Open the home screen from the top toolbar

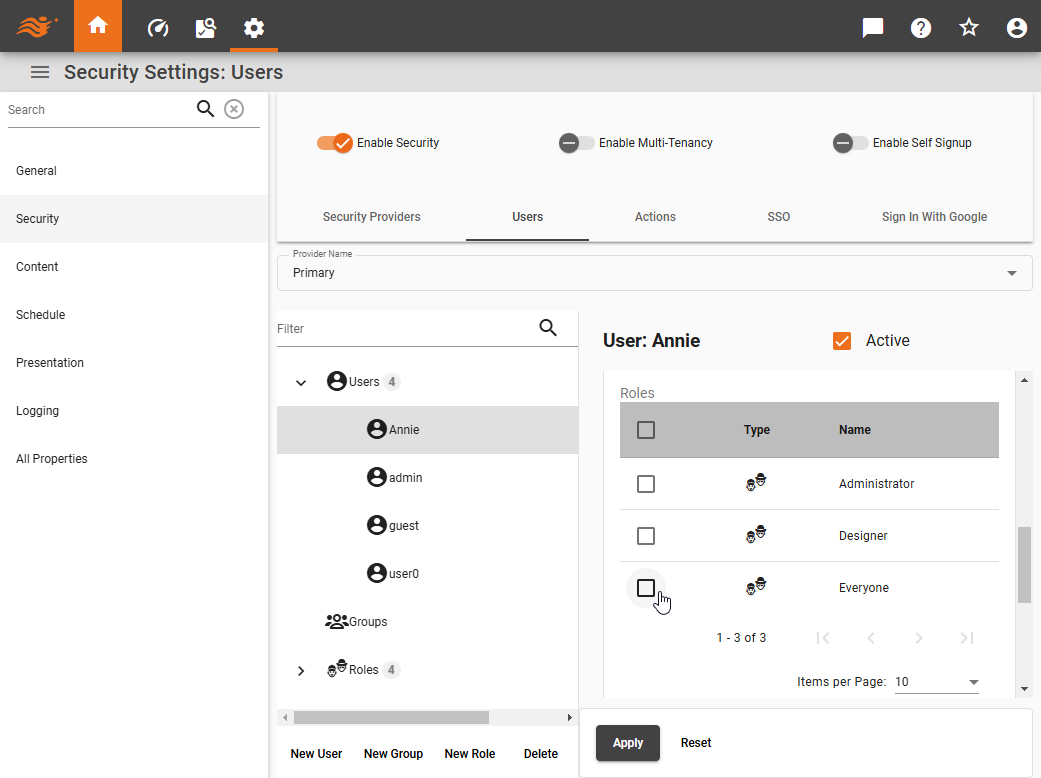click(x=97, y=27)
